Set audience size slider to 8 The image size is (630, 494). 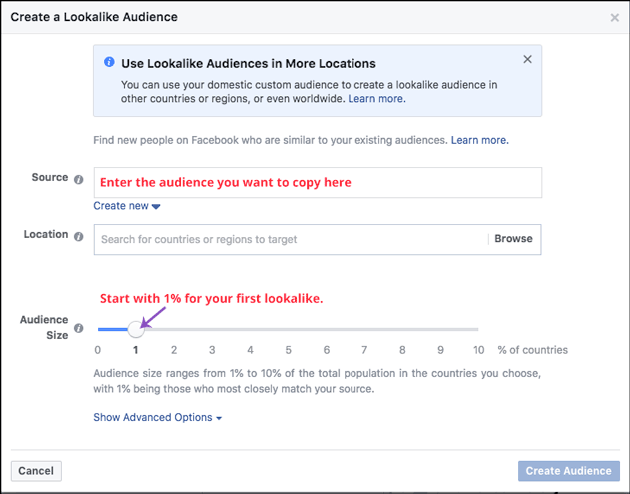tap(402, 329)
